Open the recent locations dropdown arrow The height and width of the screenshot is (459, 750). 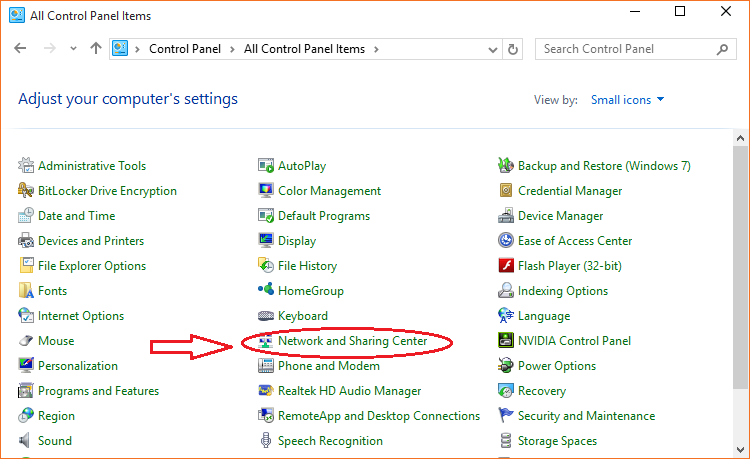click(73, 48)
